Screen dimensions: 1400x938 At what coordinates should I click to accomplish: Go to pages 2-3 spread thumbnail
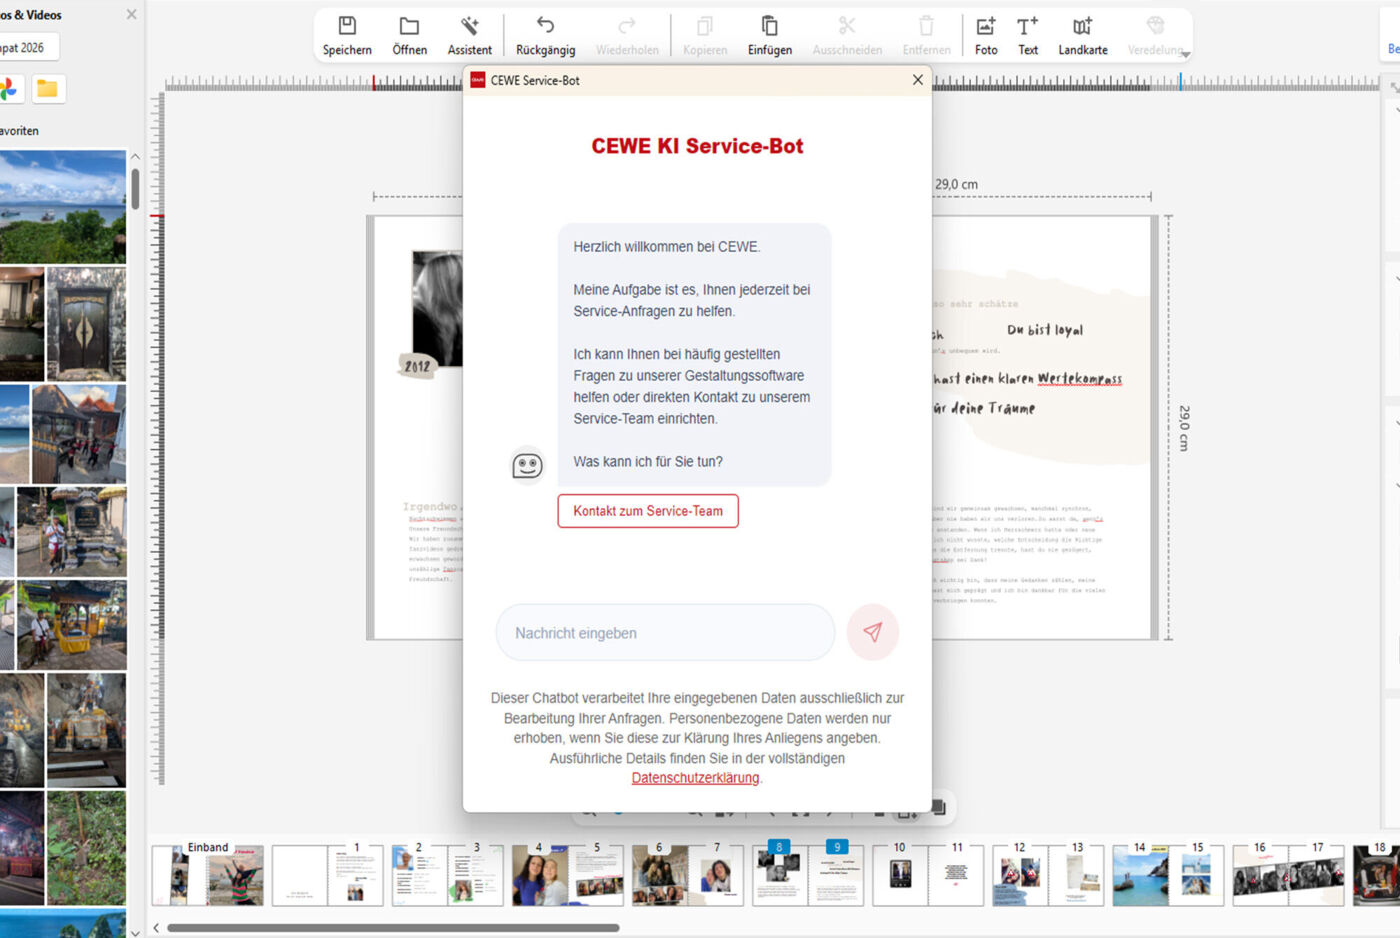click(x=447, y=875)
